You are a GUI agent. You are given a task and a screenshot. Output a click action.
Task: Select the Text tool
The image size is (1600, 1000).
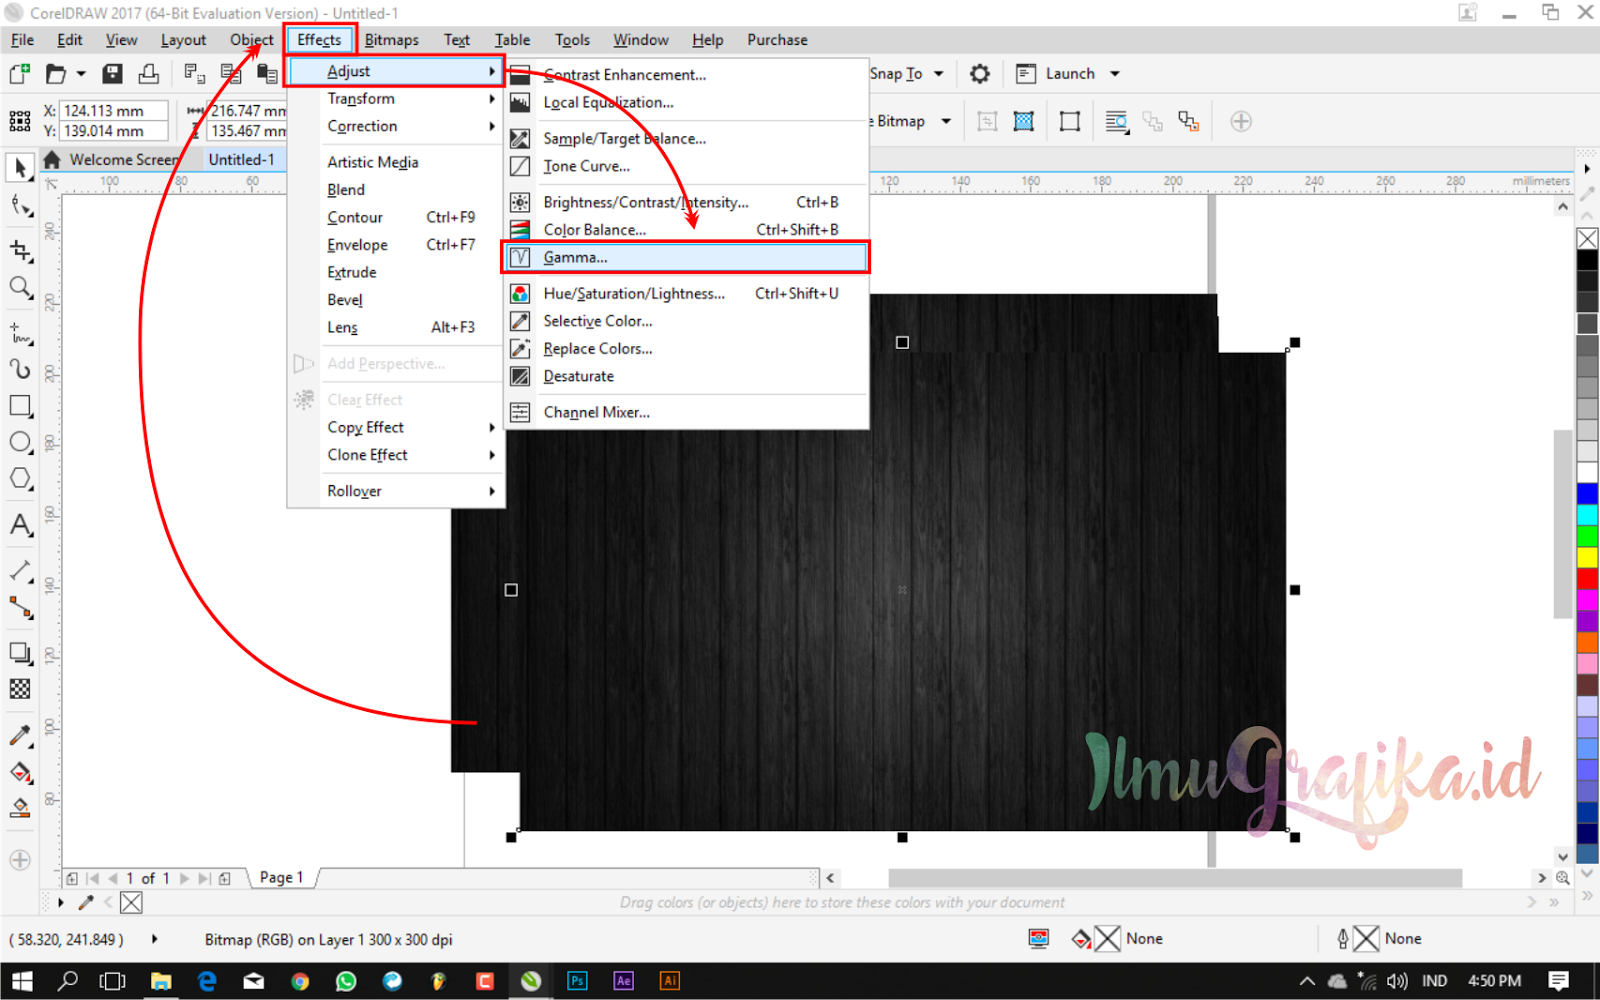(x=19, y=525)
